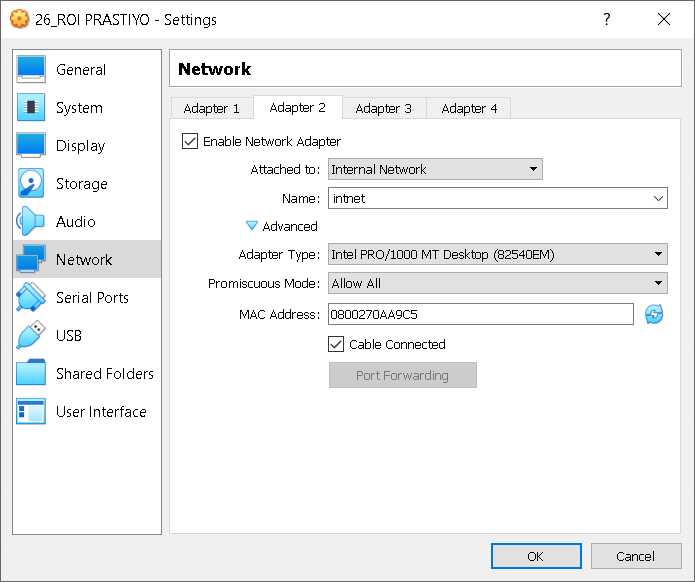
Task: Uncheck Enable Network Adapter checkbox
Action: [x=190, y=141]
